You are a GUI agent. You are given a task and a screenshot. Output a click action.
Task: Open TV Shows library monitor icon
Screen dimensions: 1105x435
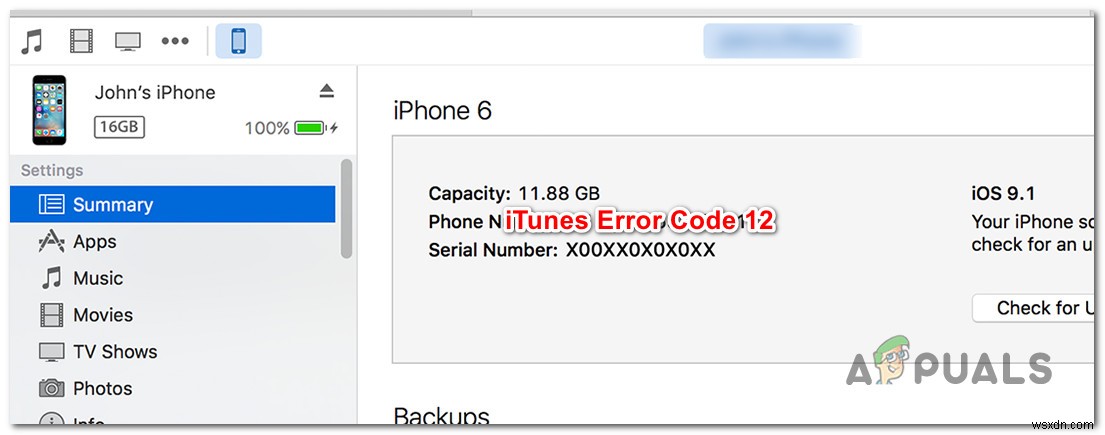pos(128,41)
